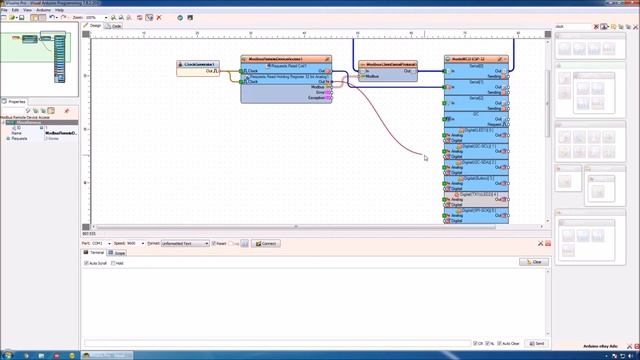The image size is (640, 360).
Task: Click the Undo arrow in toolbar
Action: [x=51, y=18]
